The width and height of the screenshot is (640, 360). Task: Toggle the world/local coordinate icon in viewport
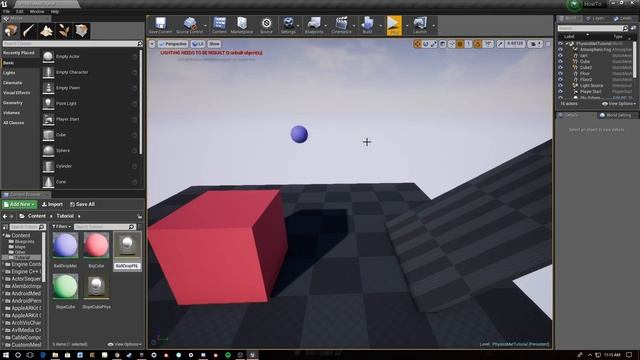443,44
